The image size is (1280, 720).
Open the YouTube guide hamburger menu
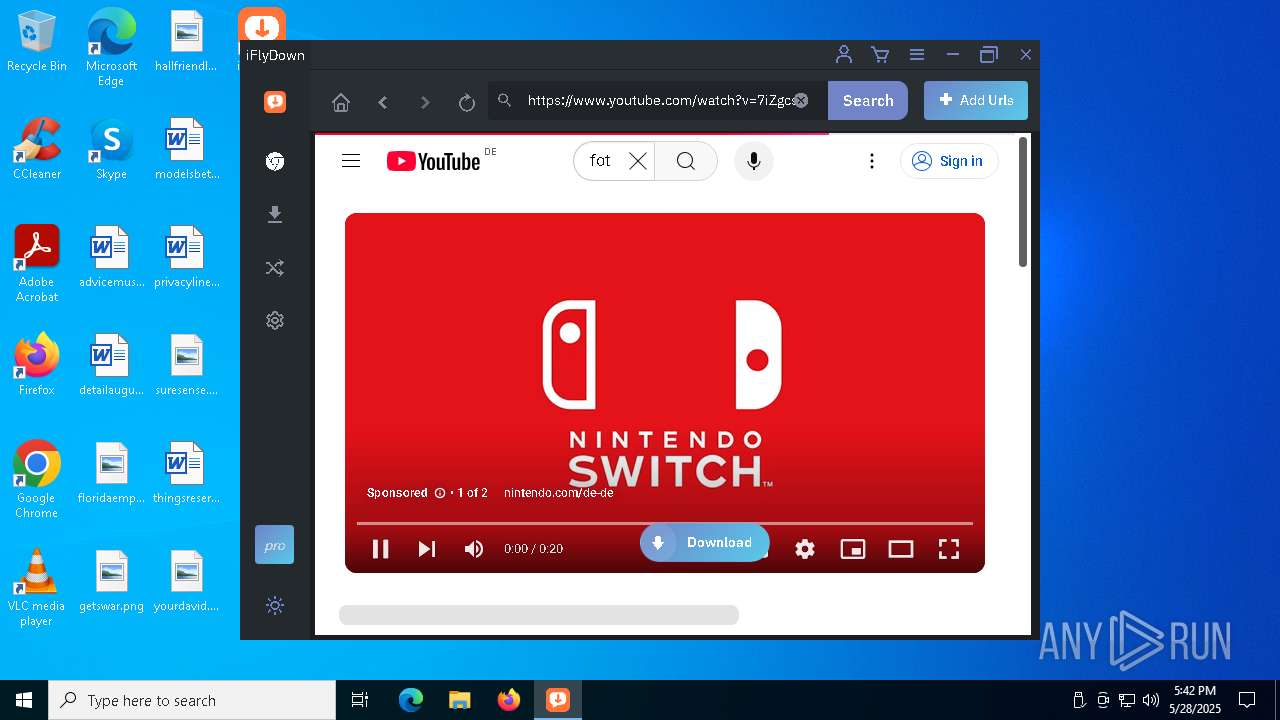pyautogui.click(x=351, y=161)
